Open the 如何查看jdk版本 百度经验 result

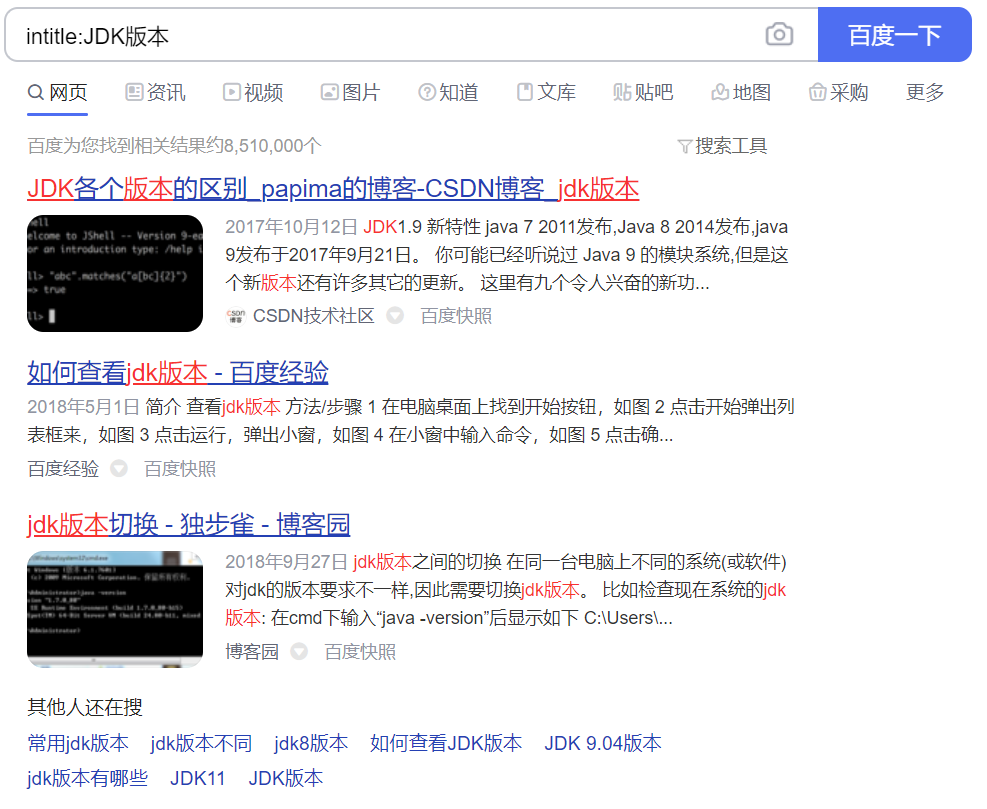[x=177, y=373]
